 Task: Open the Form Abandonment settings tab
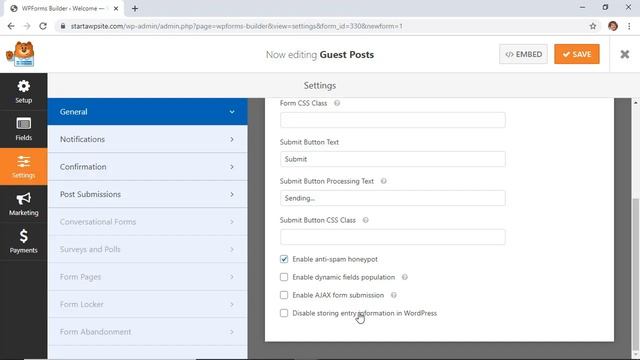tap(147, 332)
